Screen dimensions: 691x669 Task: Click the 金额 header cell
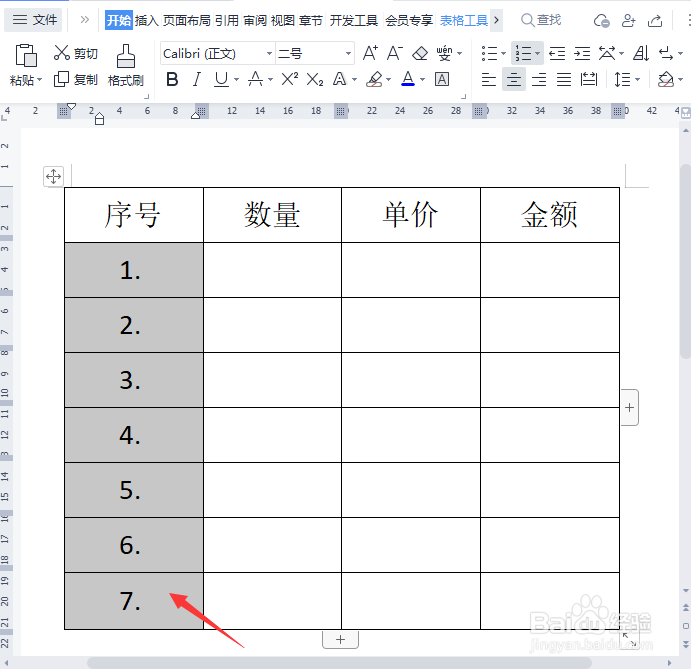(x=550, y=215)
